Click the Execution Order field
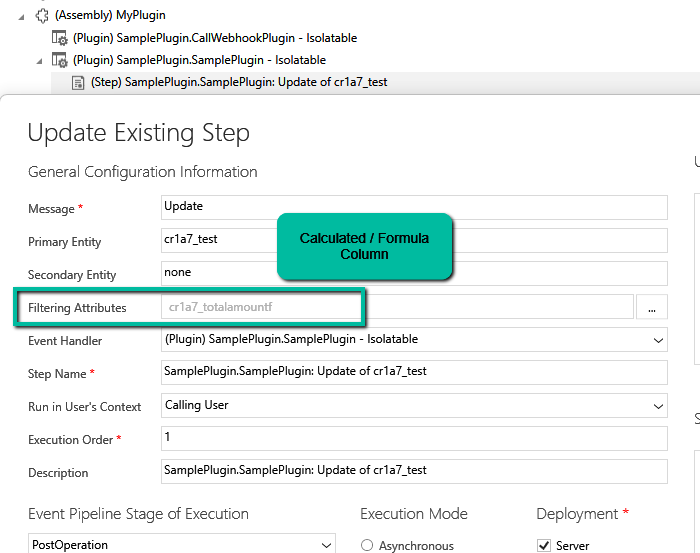 click(413, 438)
